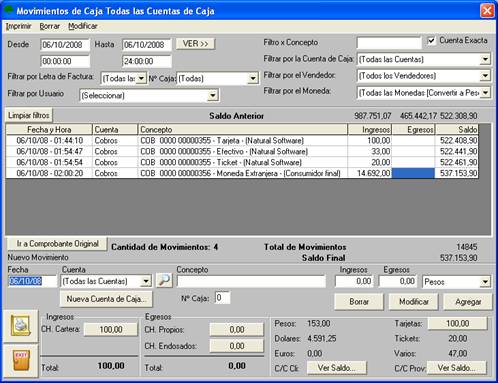Expand the Filtrar por Usuario dropdown
498x383 pixels.
pyautogui.click(x=212, y=96)
